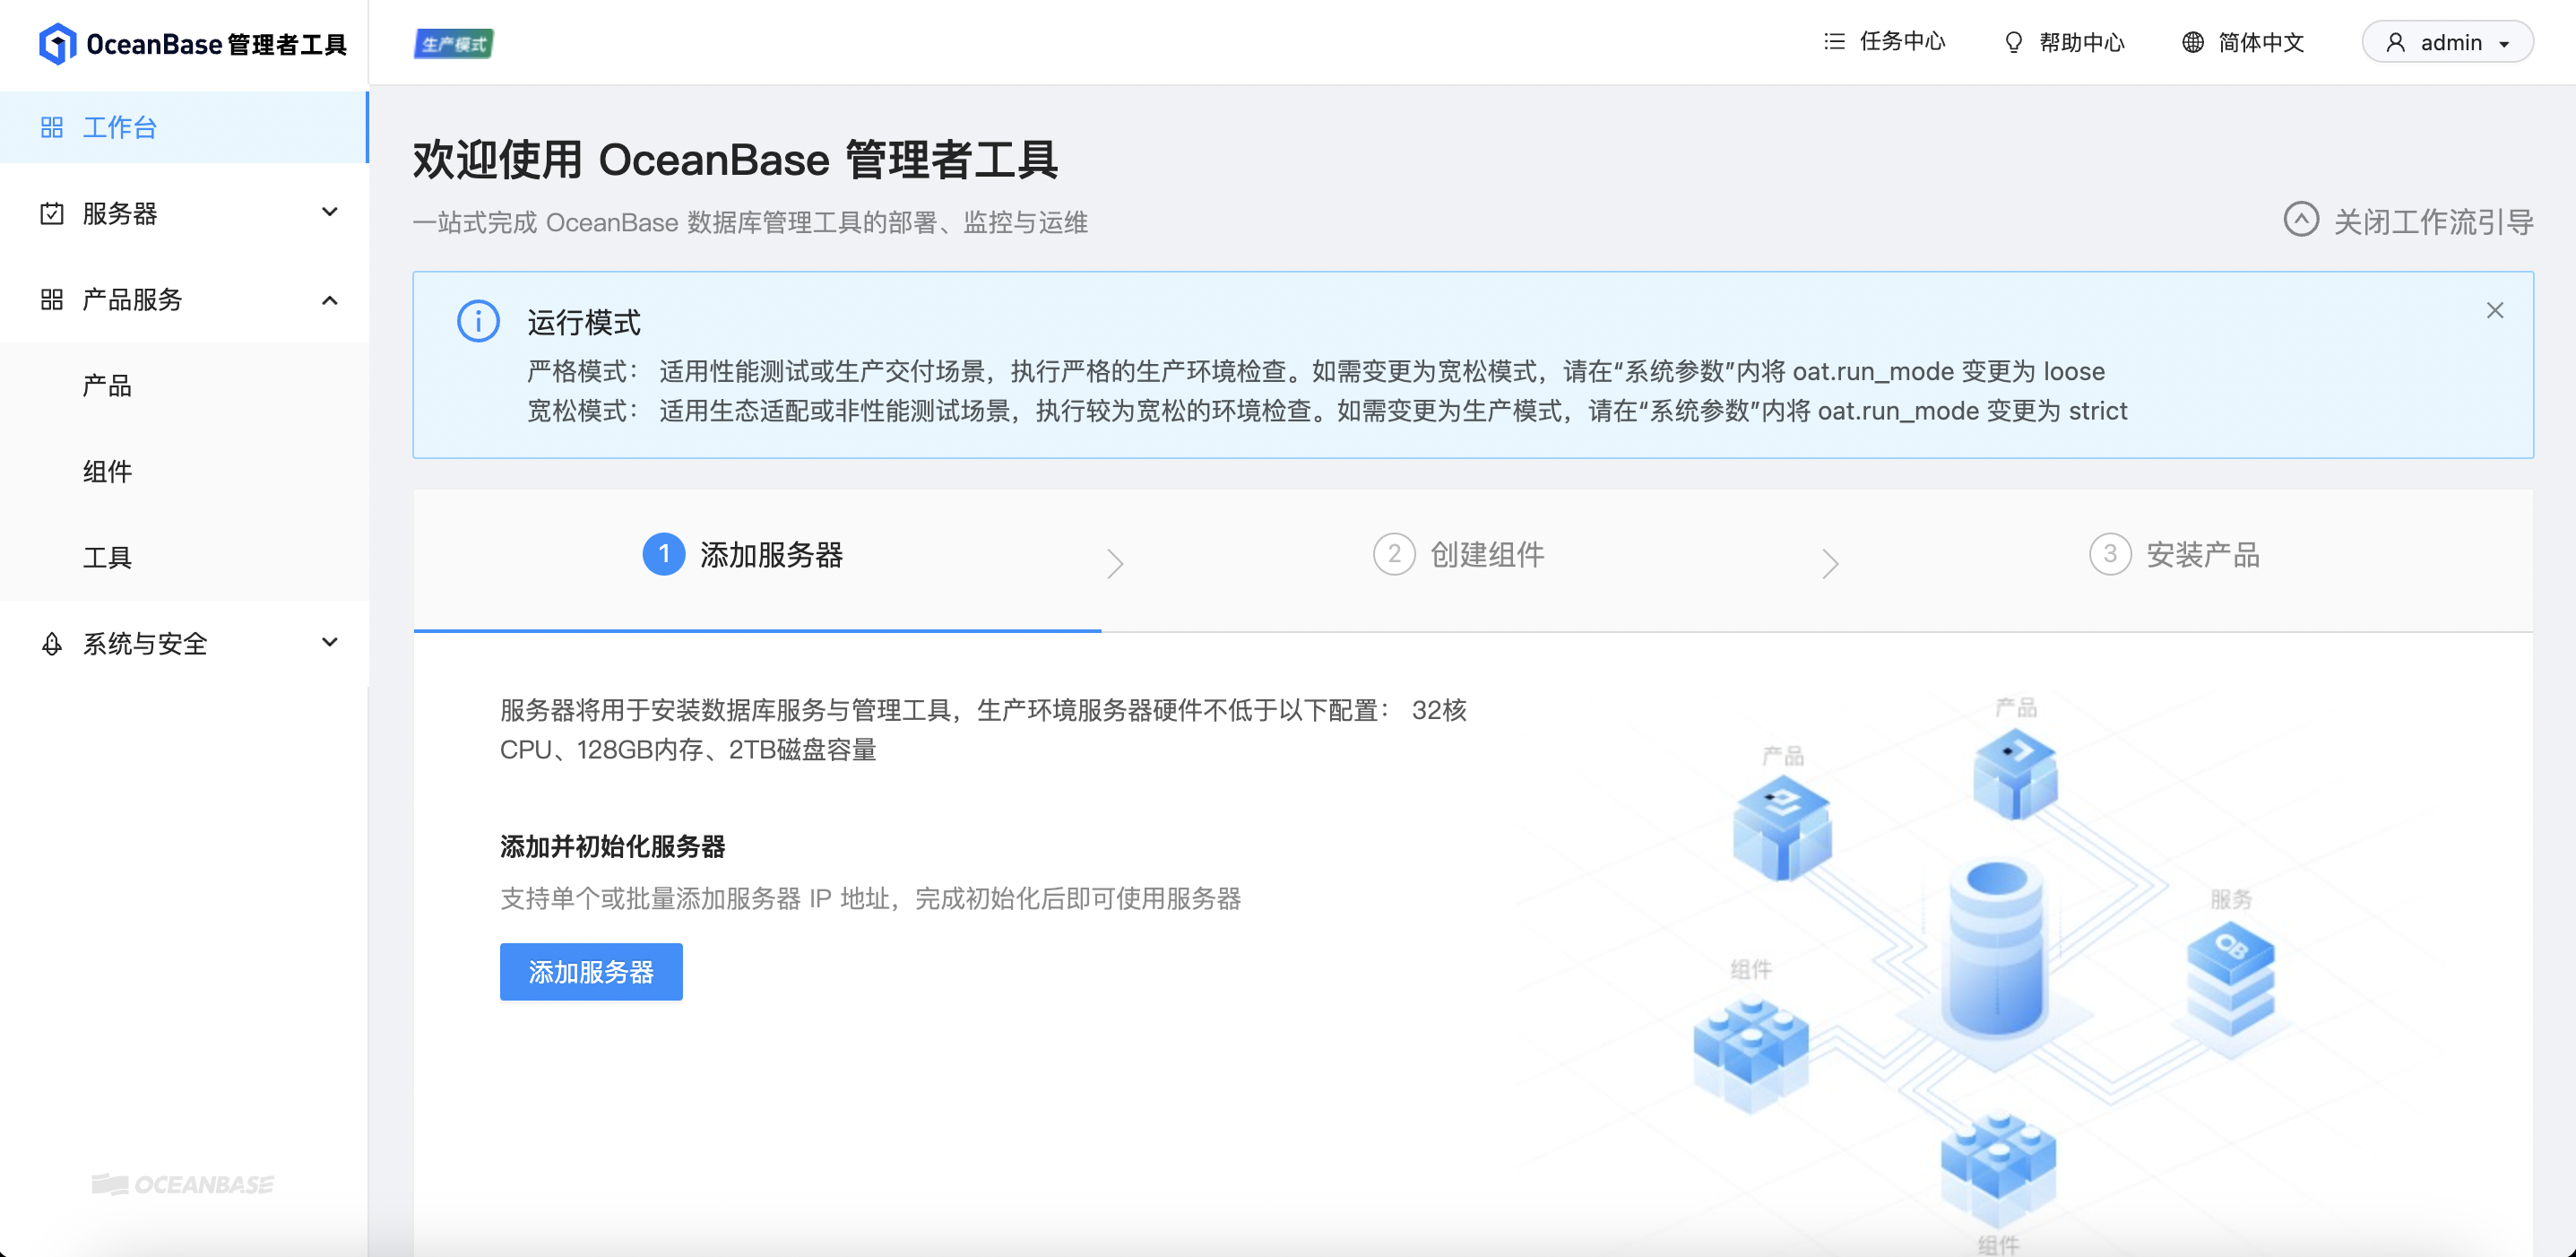
Task: Open the admin user dropdown
Action: 2446,42
